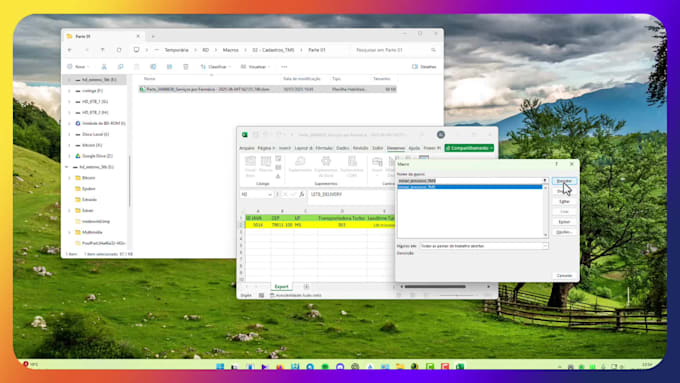680x383 pixels.
Task: Click the Editar button in Macro dialog
Action: click(x=564, y=201)
